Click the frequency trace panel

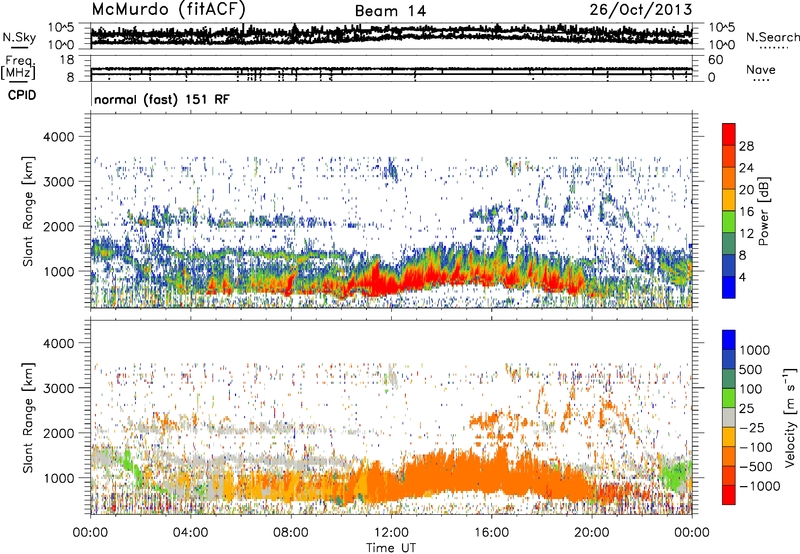pyautogui.click(x=391, y=68)
